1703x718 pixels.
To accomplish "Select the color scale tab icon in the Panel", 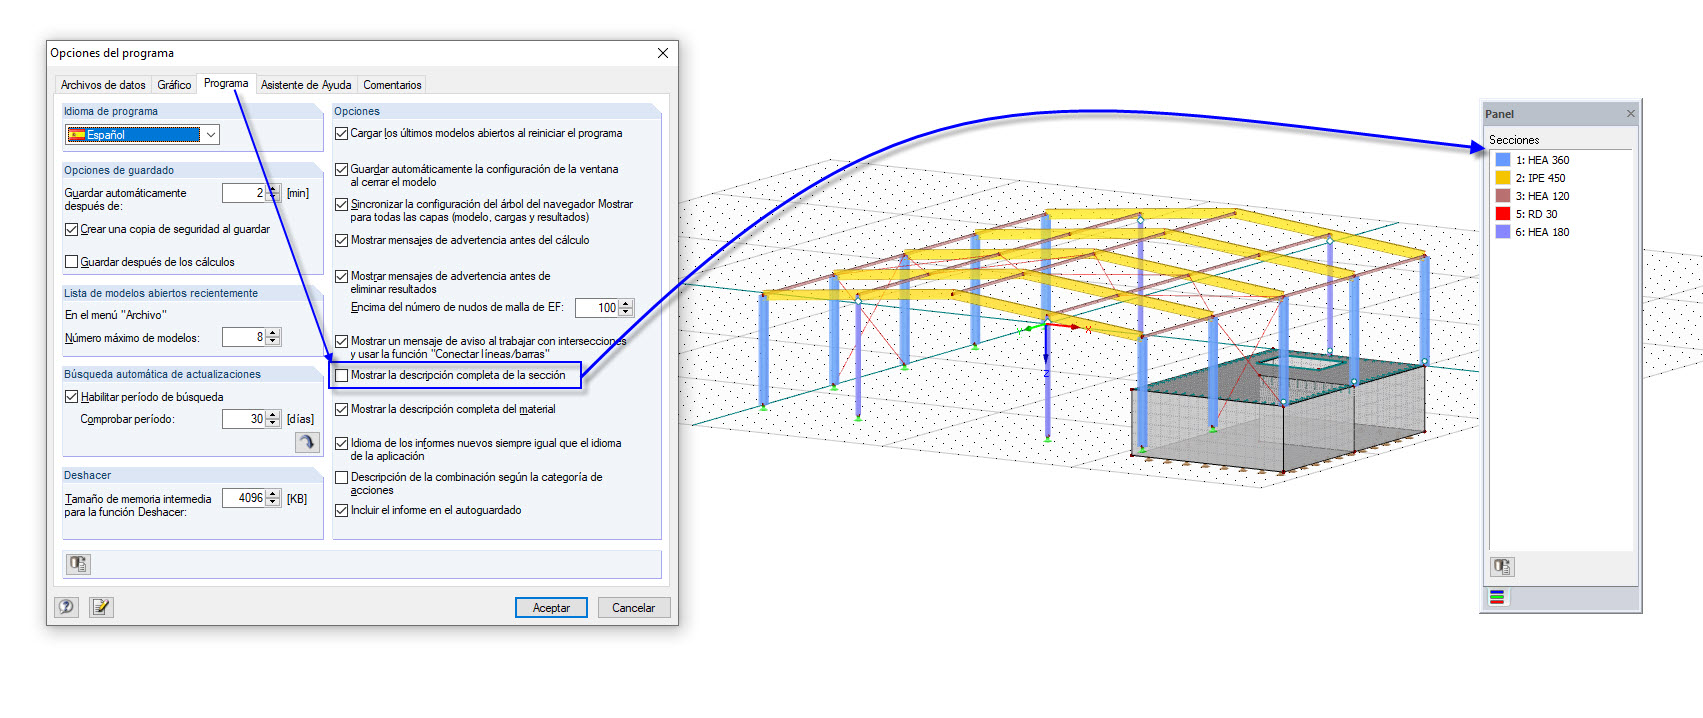I will click(1497, 598).
